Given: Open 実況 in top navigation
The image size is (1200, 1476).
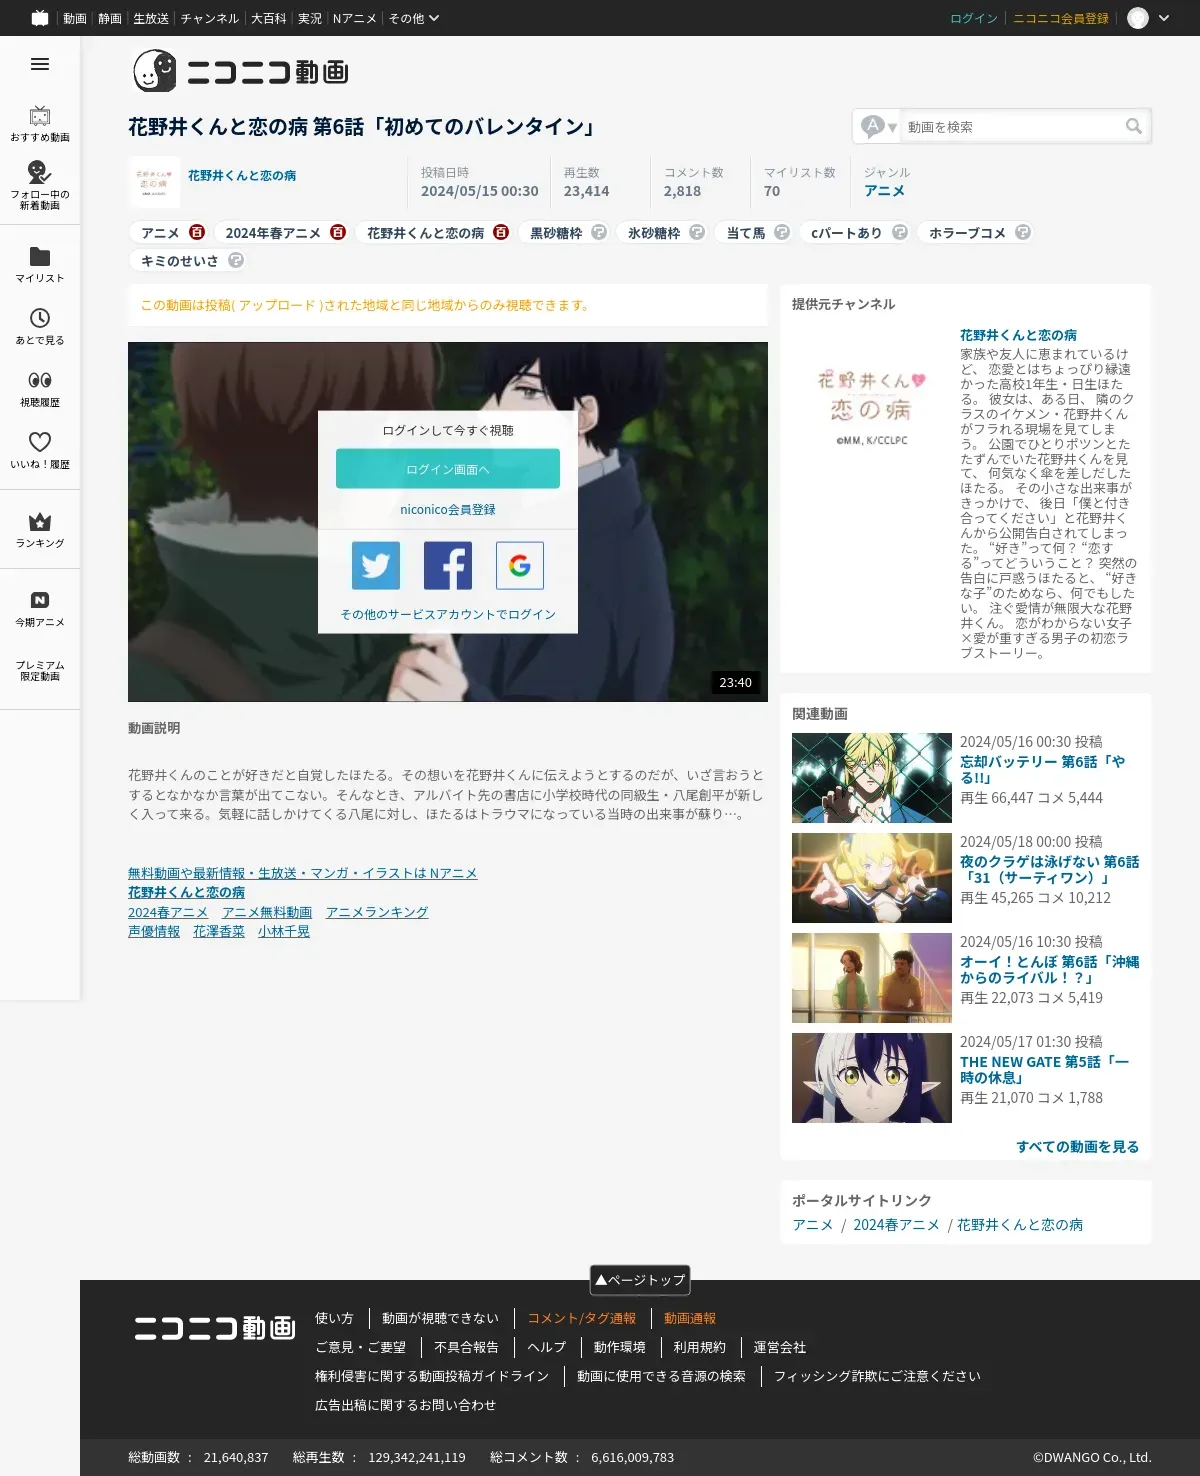Looking at the screenshot, I should click(x=310, y=18).
